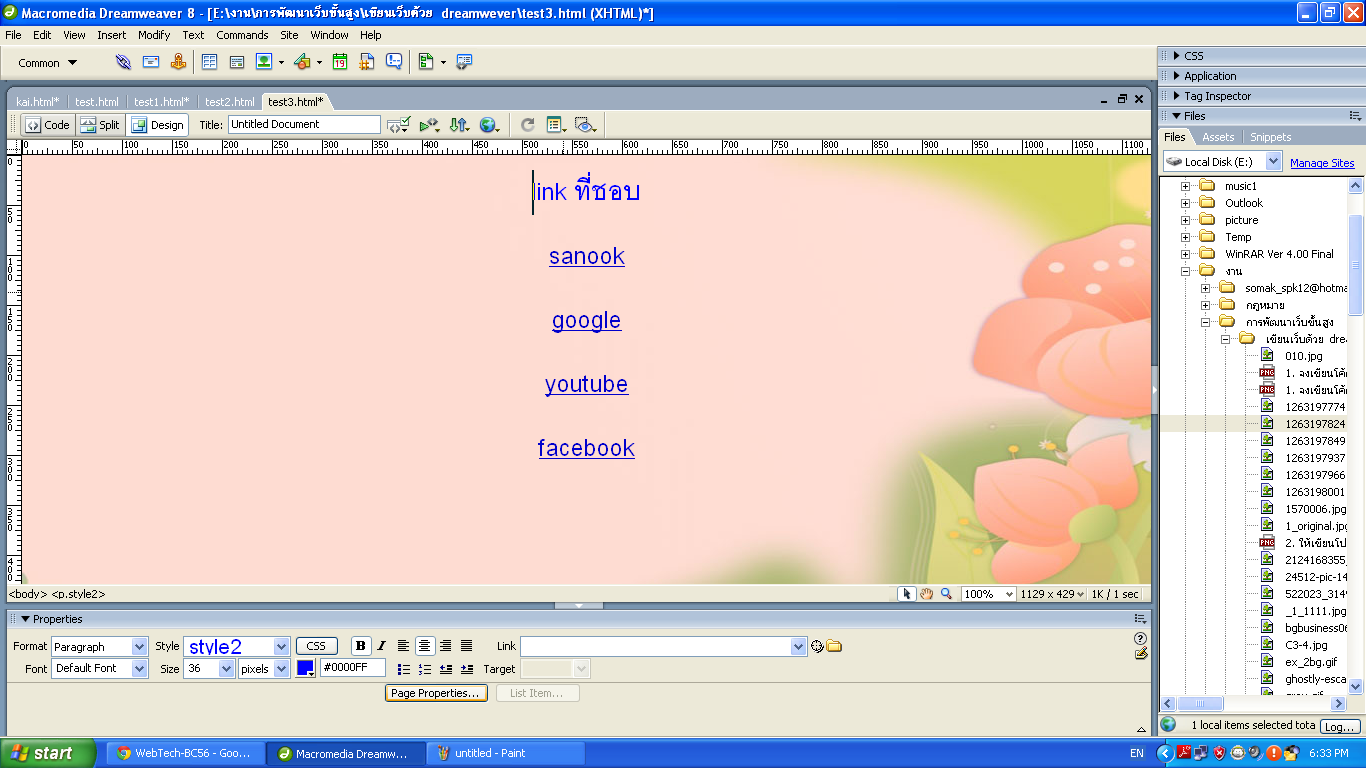Open the File Management arrows icon

(459, 125)
